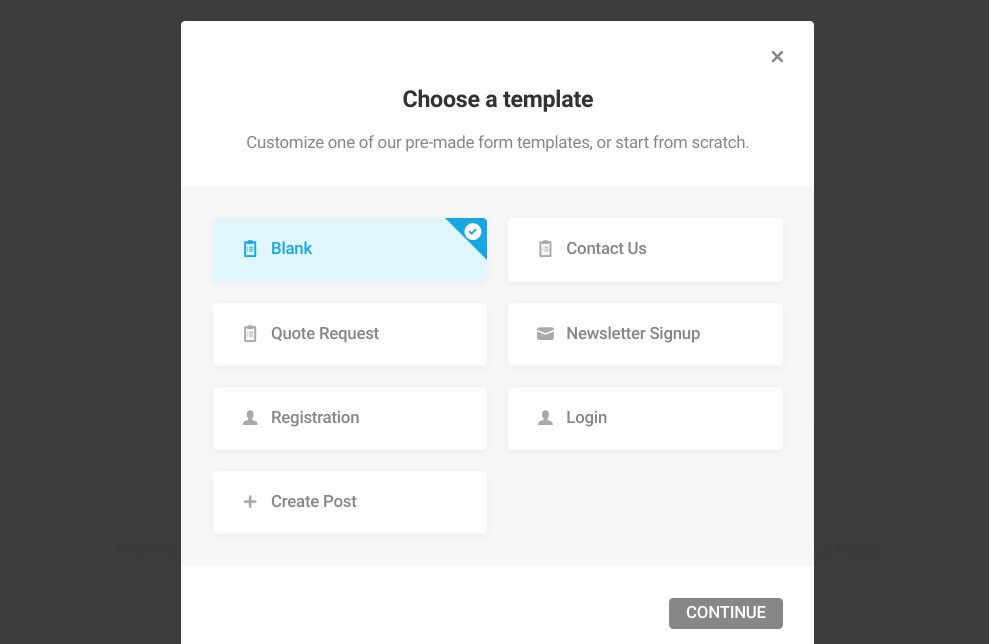Click the person icon beside Registration
This screenshot has height=644, width=989.
pyautogui.click(x=250, y=418)
